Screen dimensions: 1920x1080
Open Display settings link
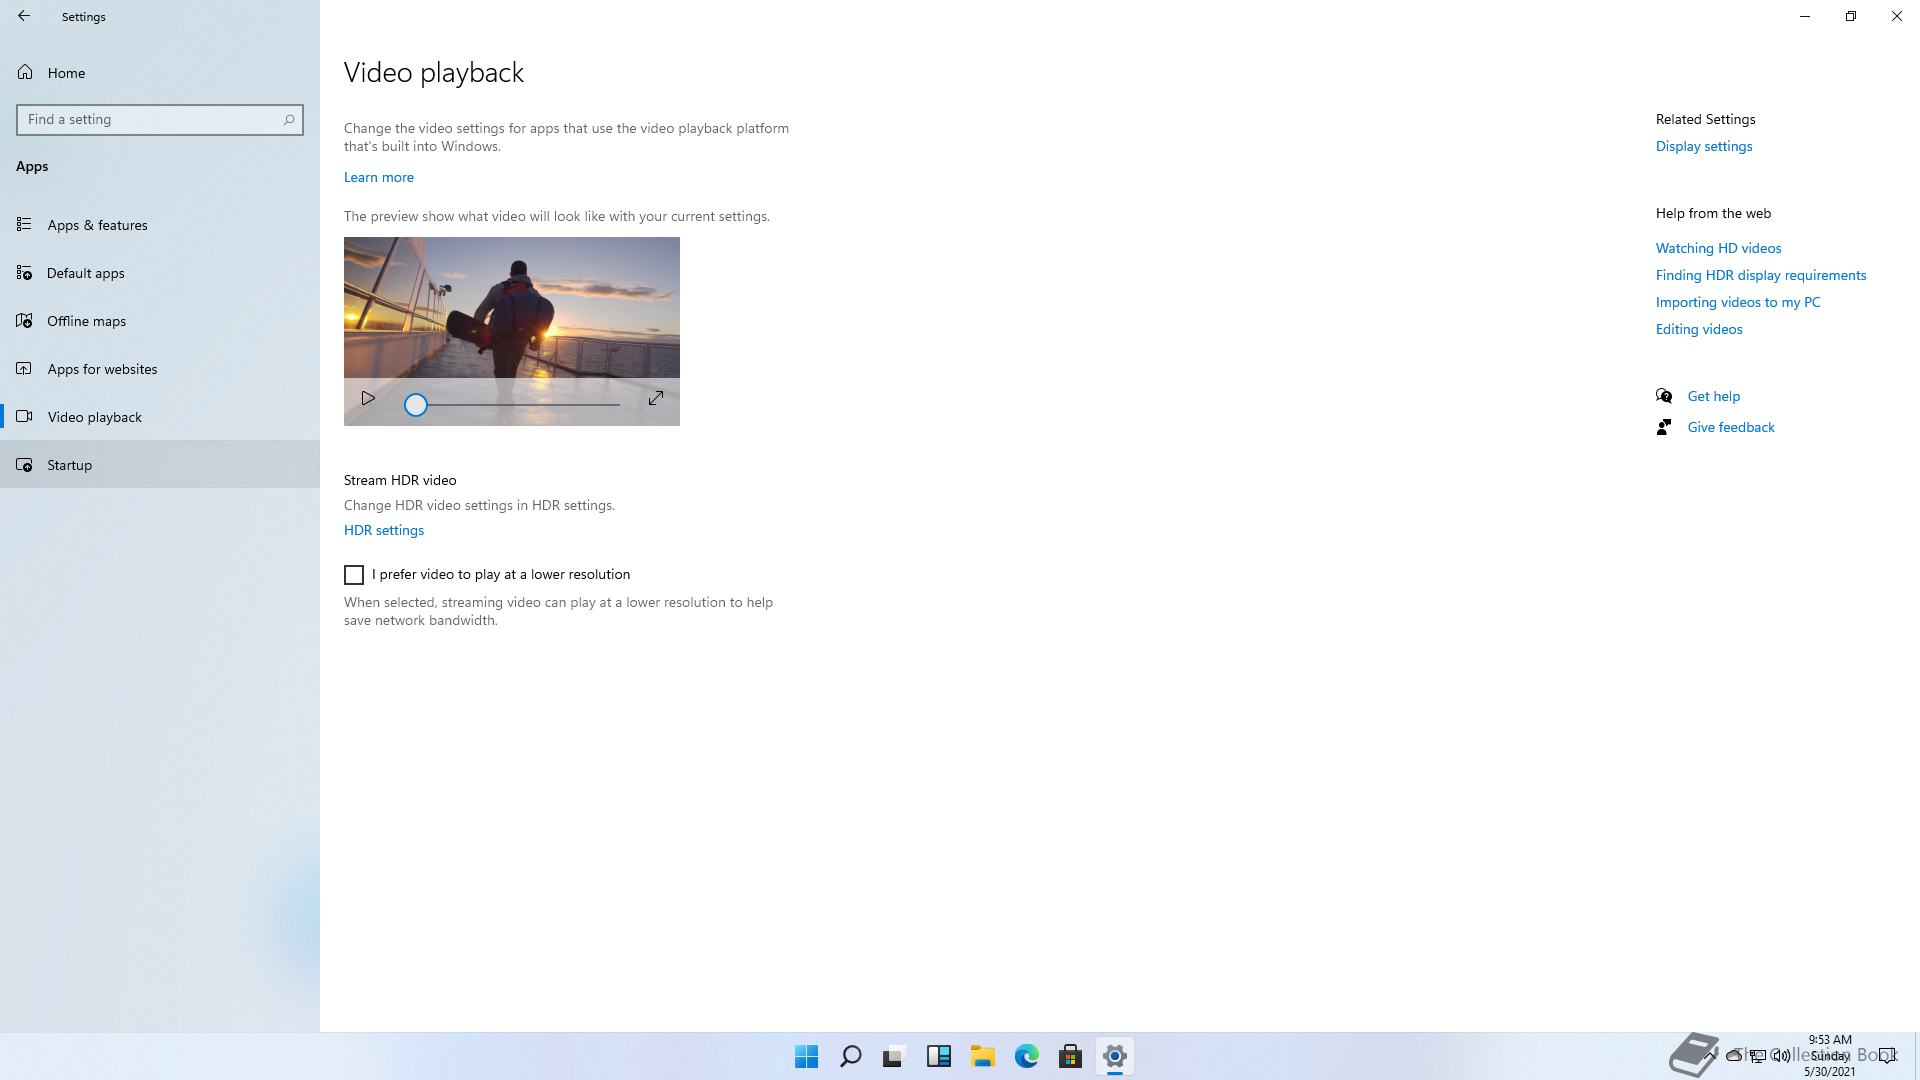point(1704,146)
